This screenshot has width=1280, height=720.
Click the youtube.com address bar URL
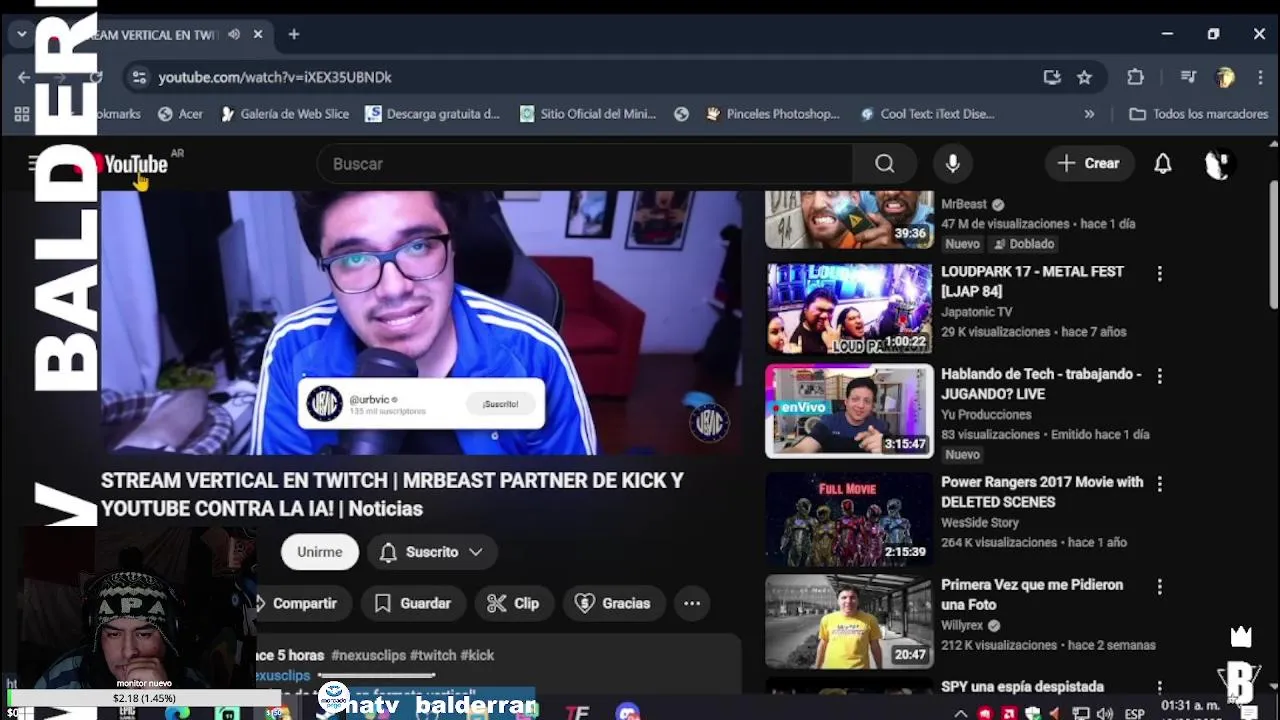click(x=275, y=77)
